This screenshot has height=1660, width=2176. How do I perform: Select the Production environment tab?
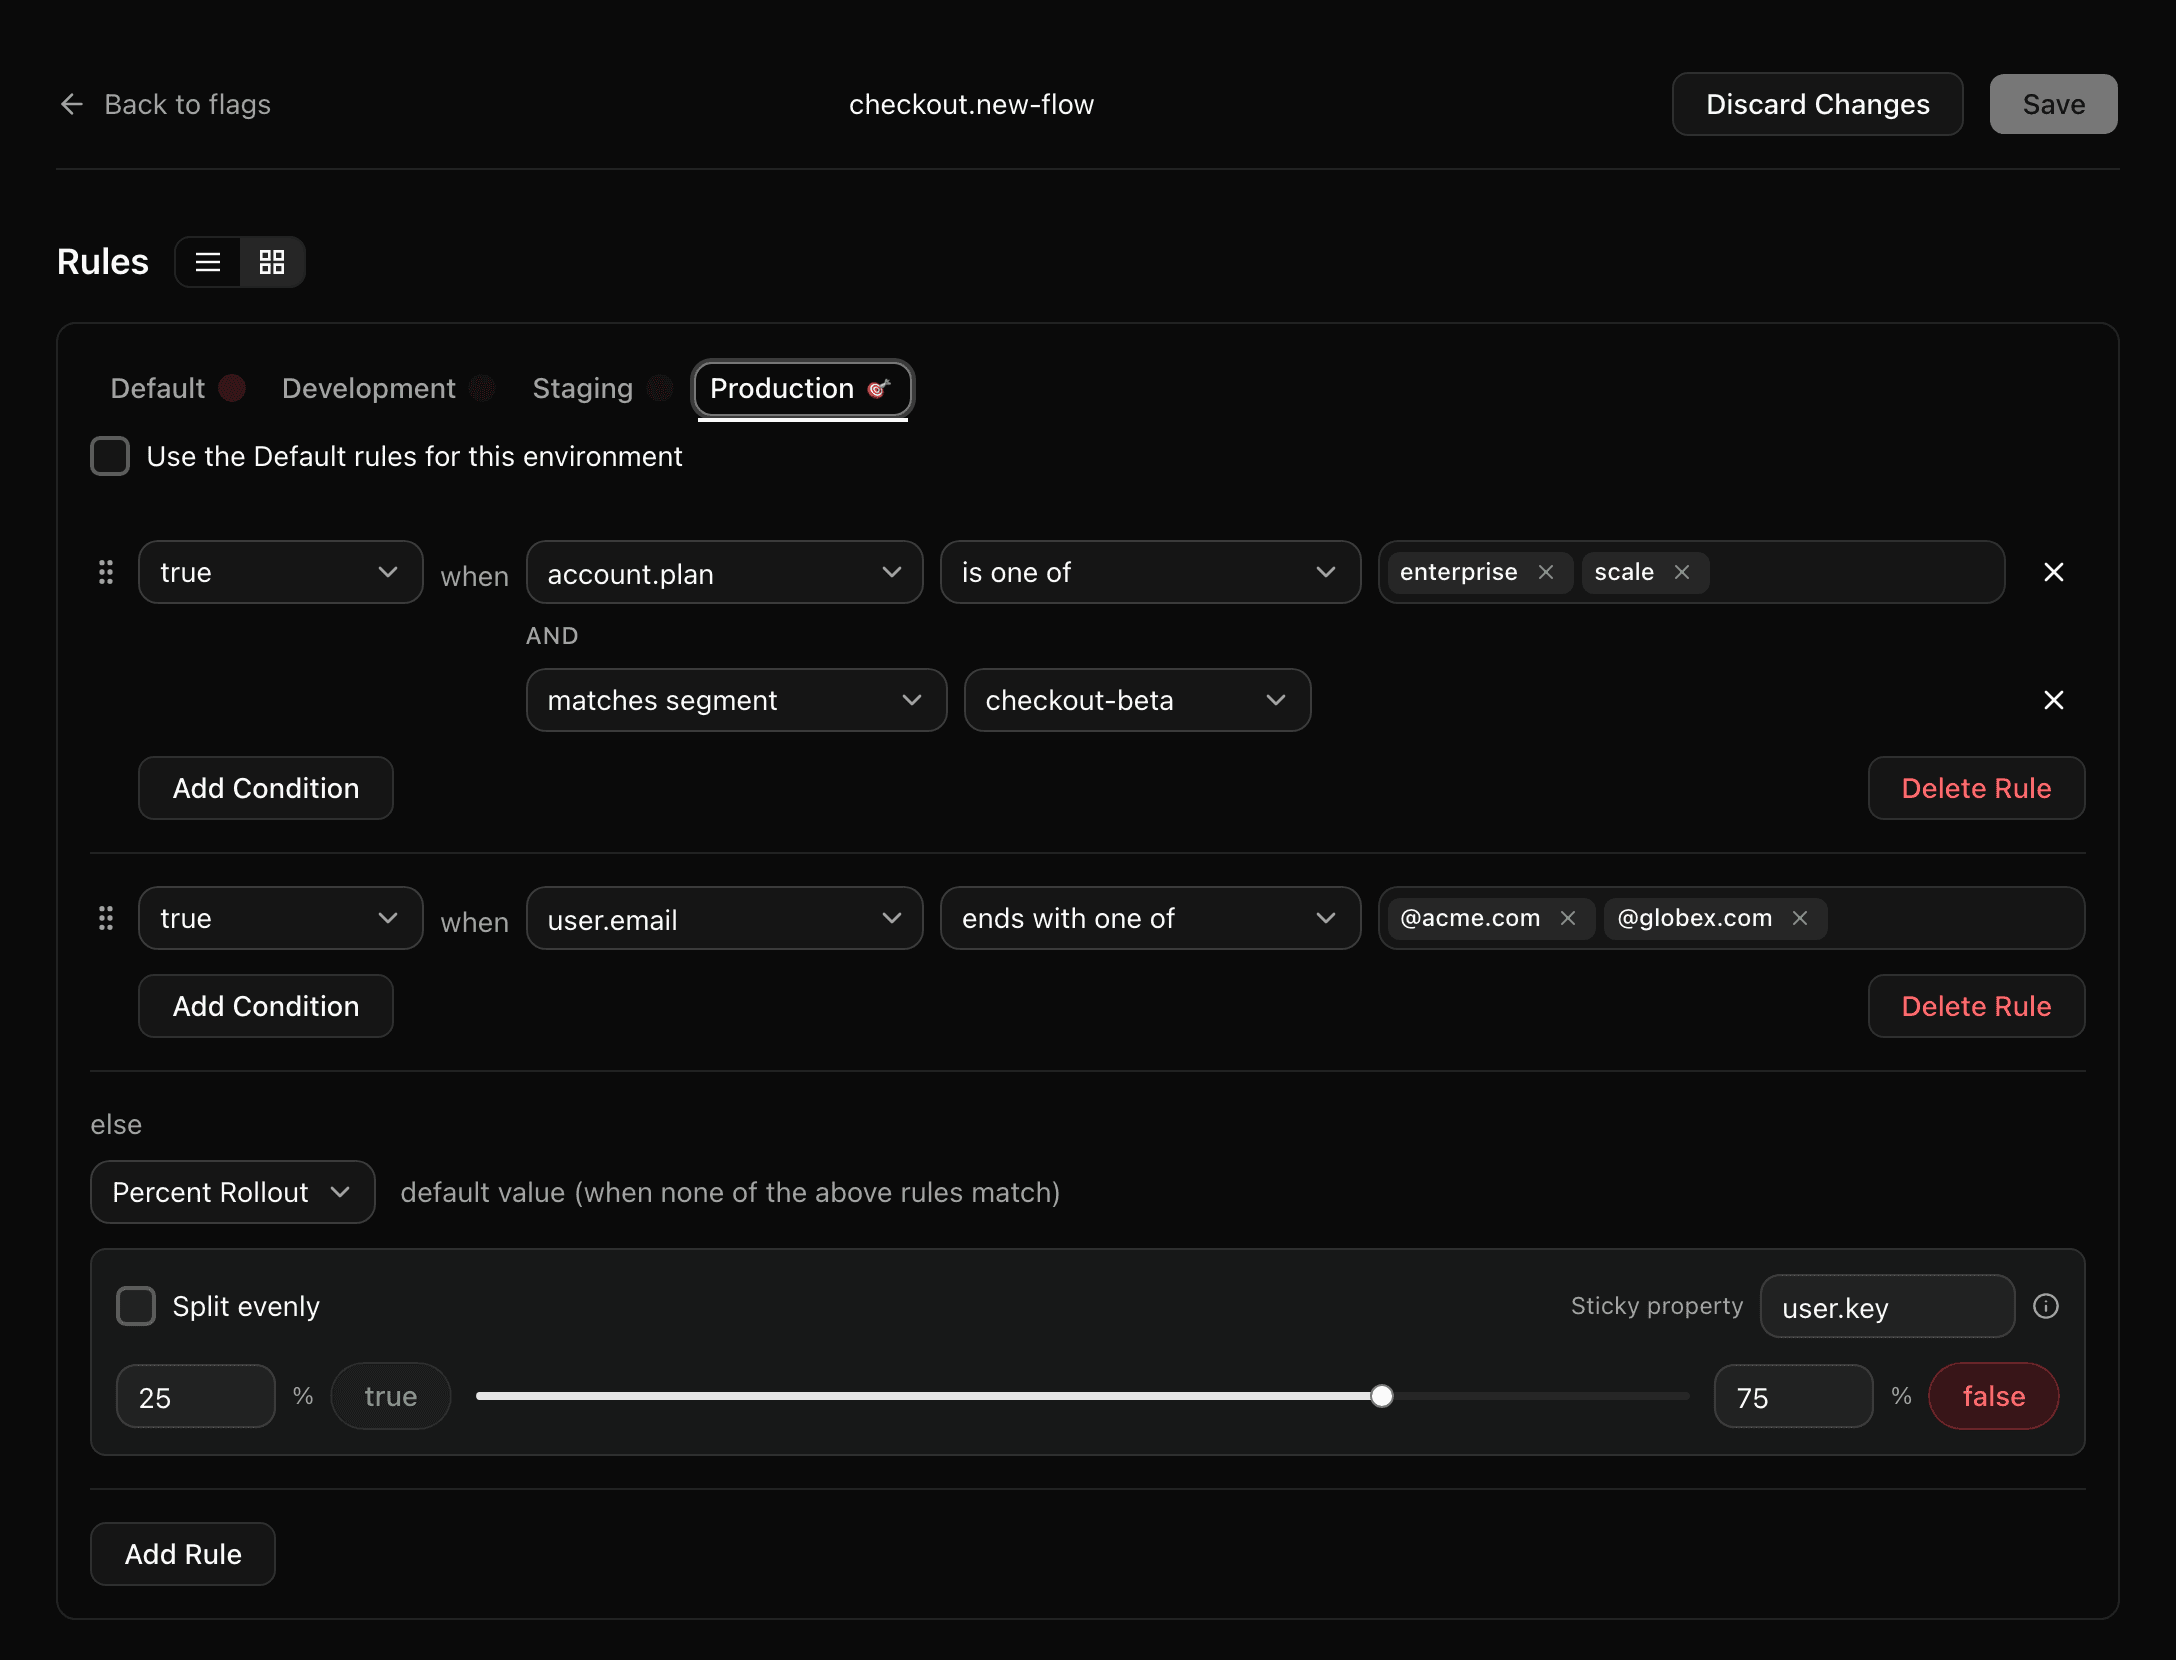click(802, 388)
